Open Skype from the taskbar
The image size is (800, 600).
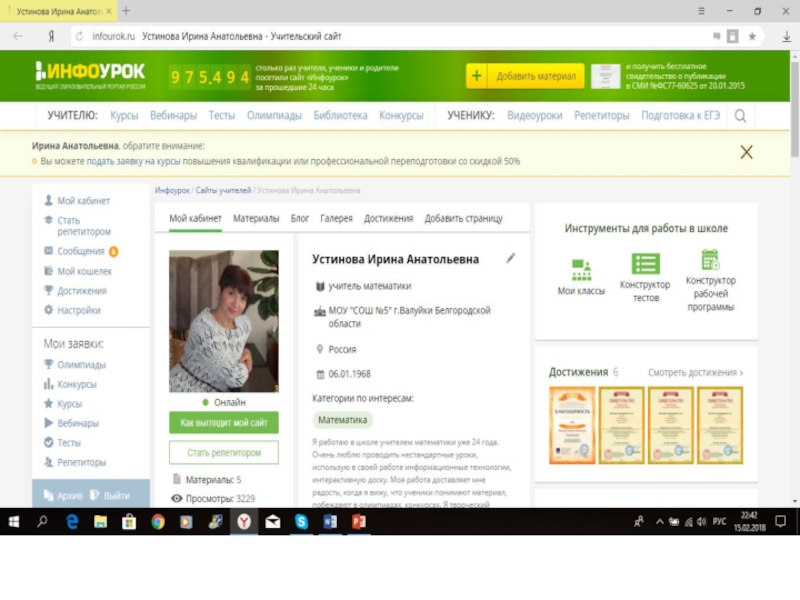pos(301,521)
